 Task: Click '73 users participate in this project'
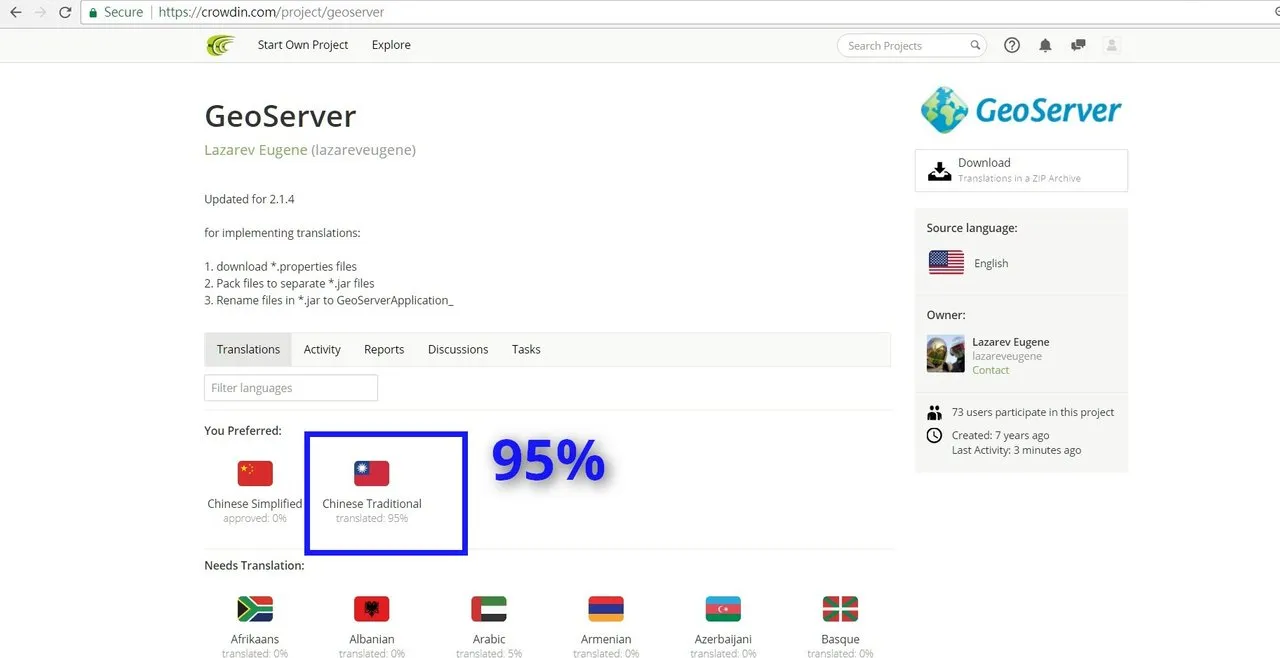[x=1033, y=412]
